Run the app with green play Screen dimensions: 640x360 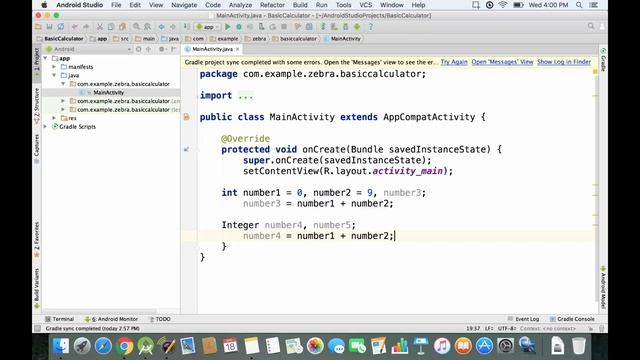(x=228, y=27)
